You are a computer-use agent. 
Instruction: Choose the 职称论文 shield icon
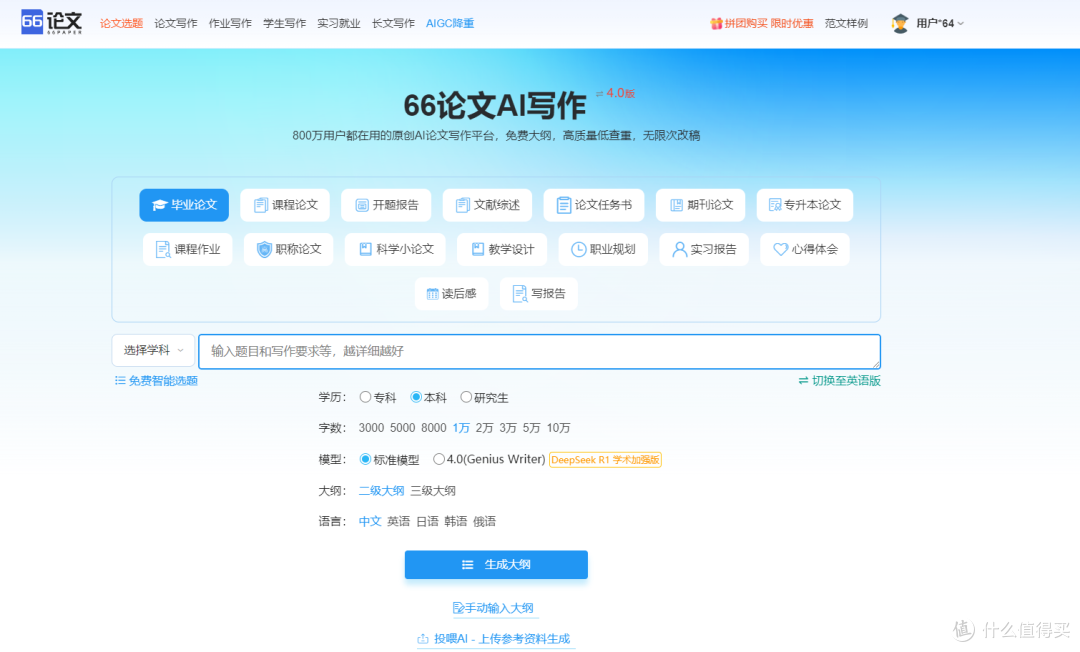coord(264,250)
